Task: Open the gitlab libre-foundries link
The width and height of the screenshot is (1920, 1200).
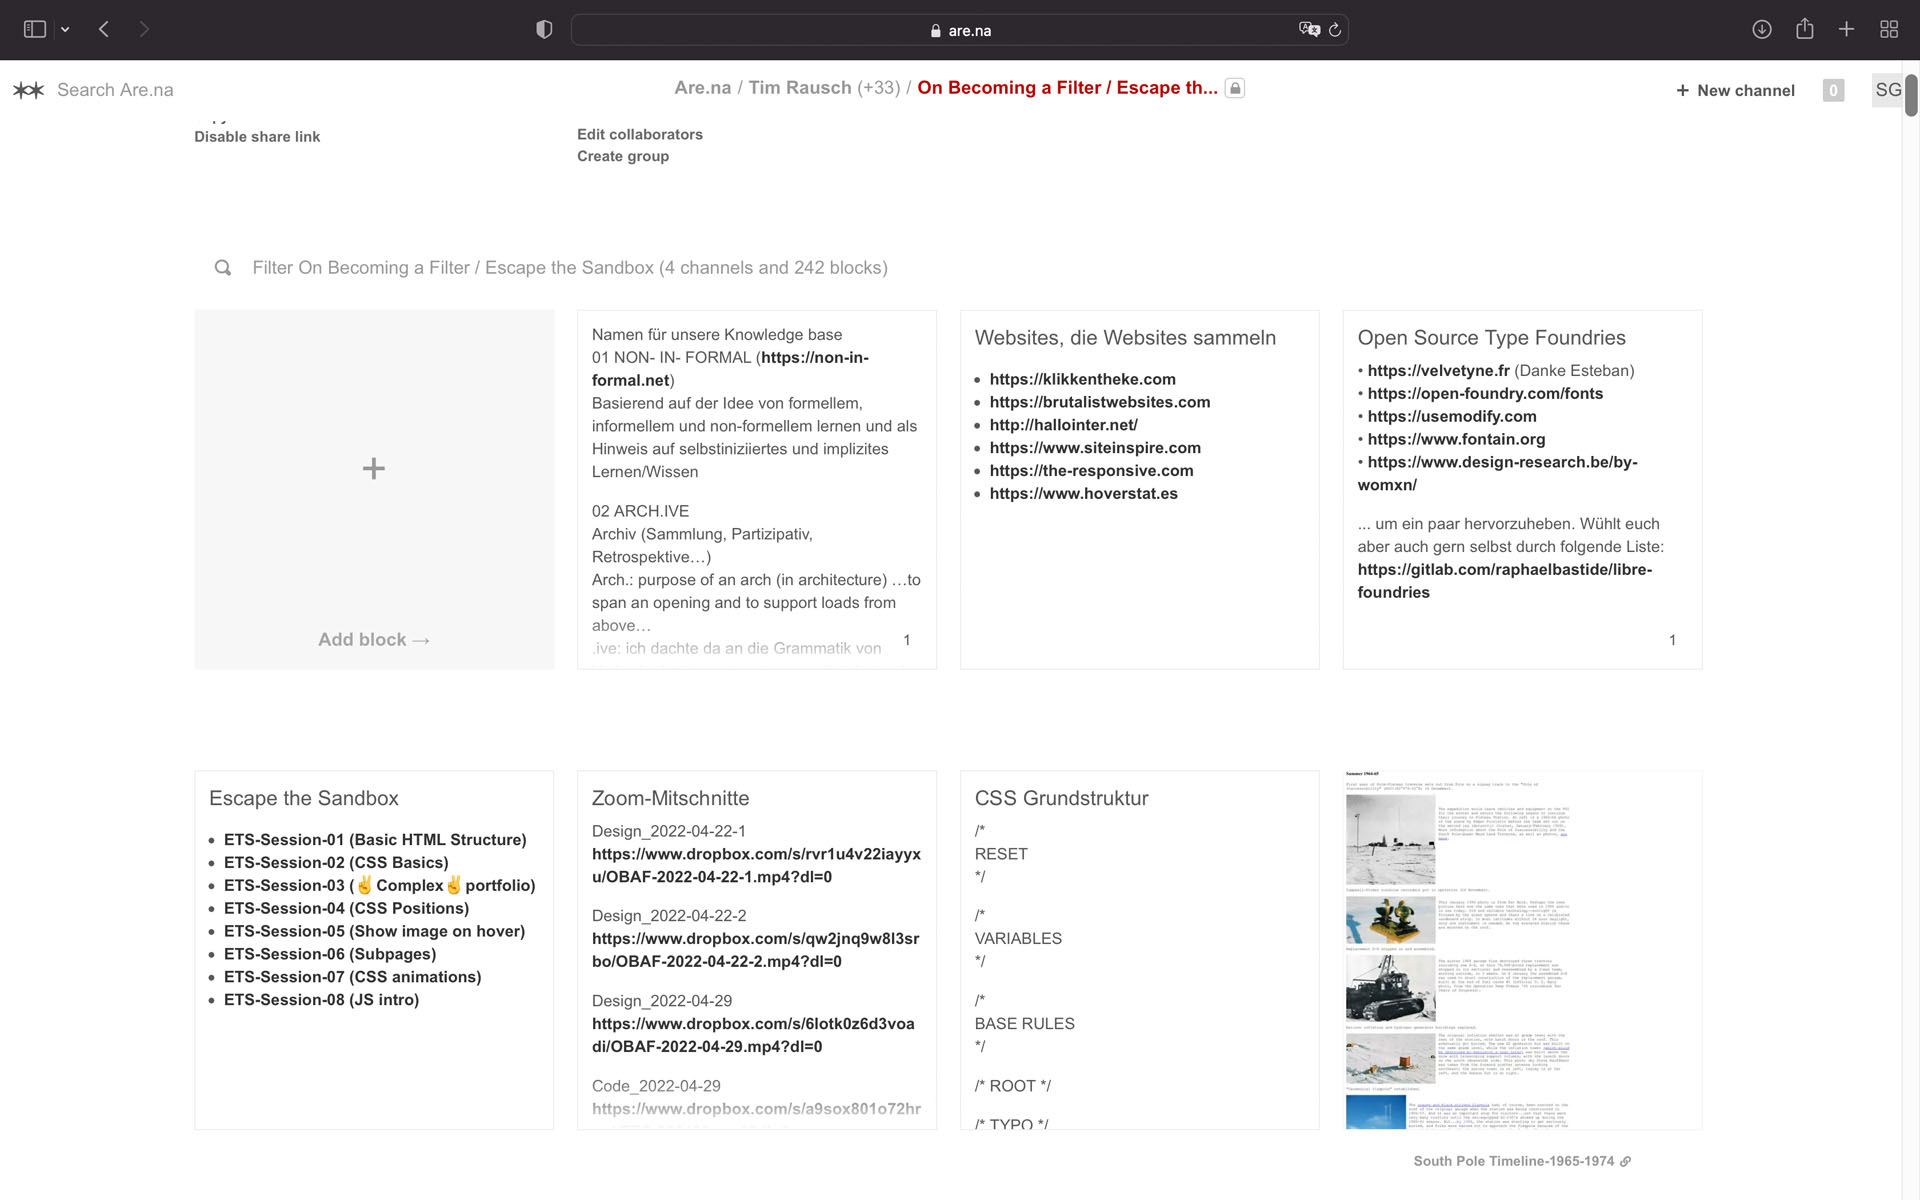Action: coord(1504,581)
